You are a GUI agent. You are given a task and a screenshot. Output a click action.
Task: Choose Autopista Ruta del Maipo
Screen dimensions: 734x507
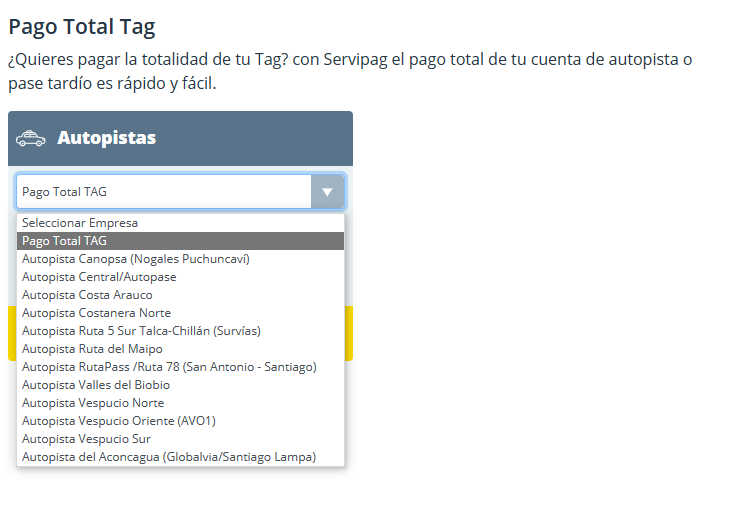[92, 349]
